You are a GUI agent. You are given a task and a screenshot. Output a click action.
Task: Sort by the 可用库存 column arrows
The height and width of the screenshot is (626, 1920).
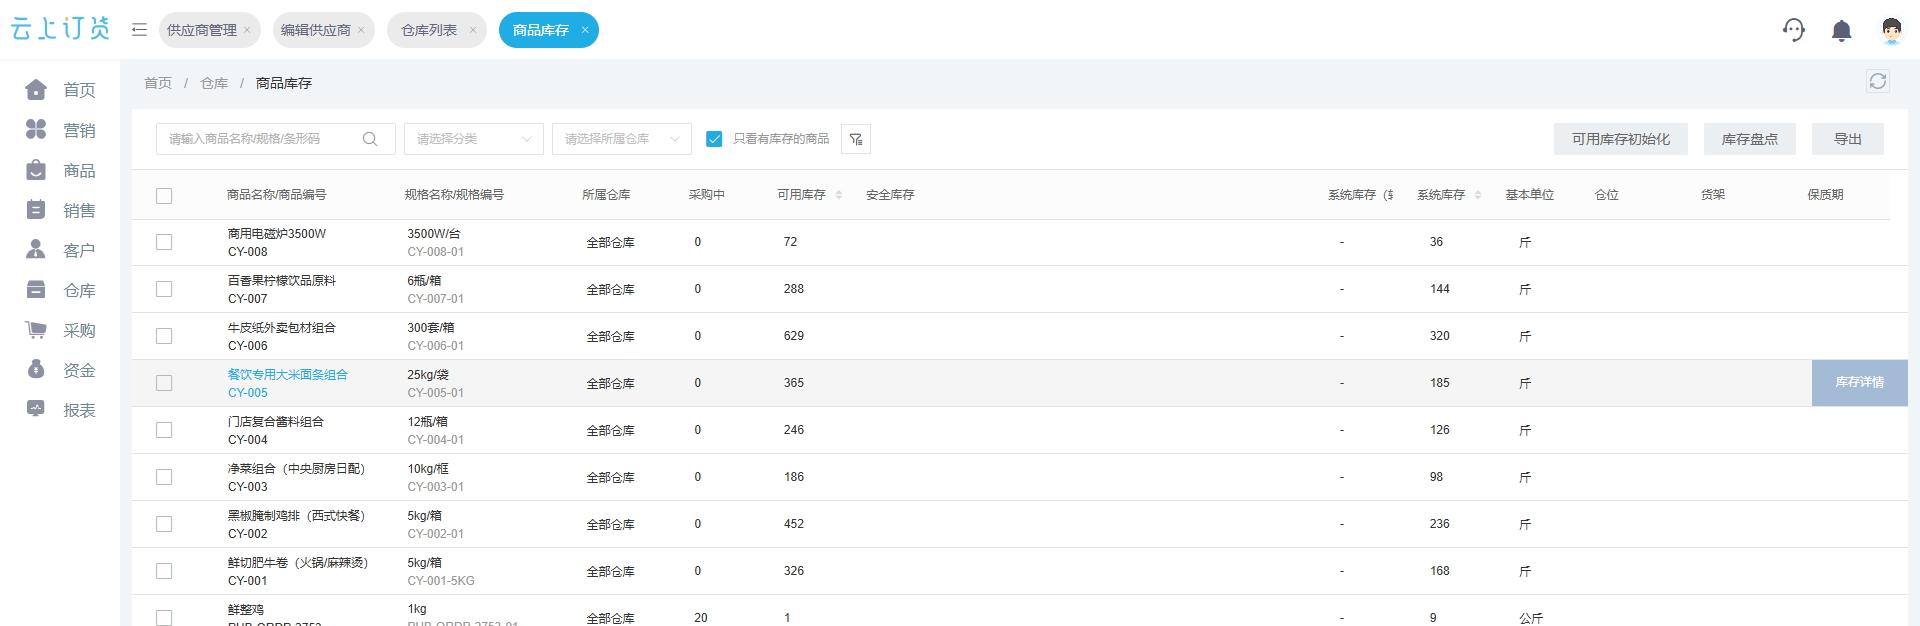tap(839, 195)
